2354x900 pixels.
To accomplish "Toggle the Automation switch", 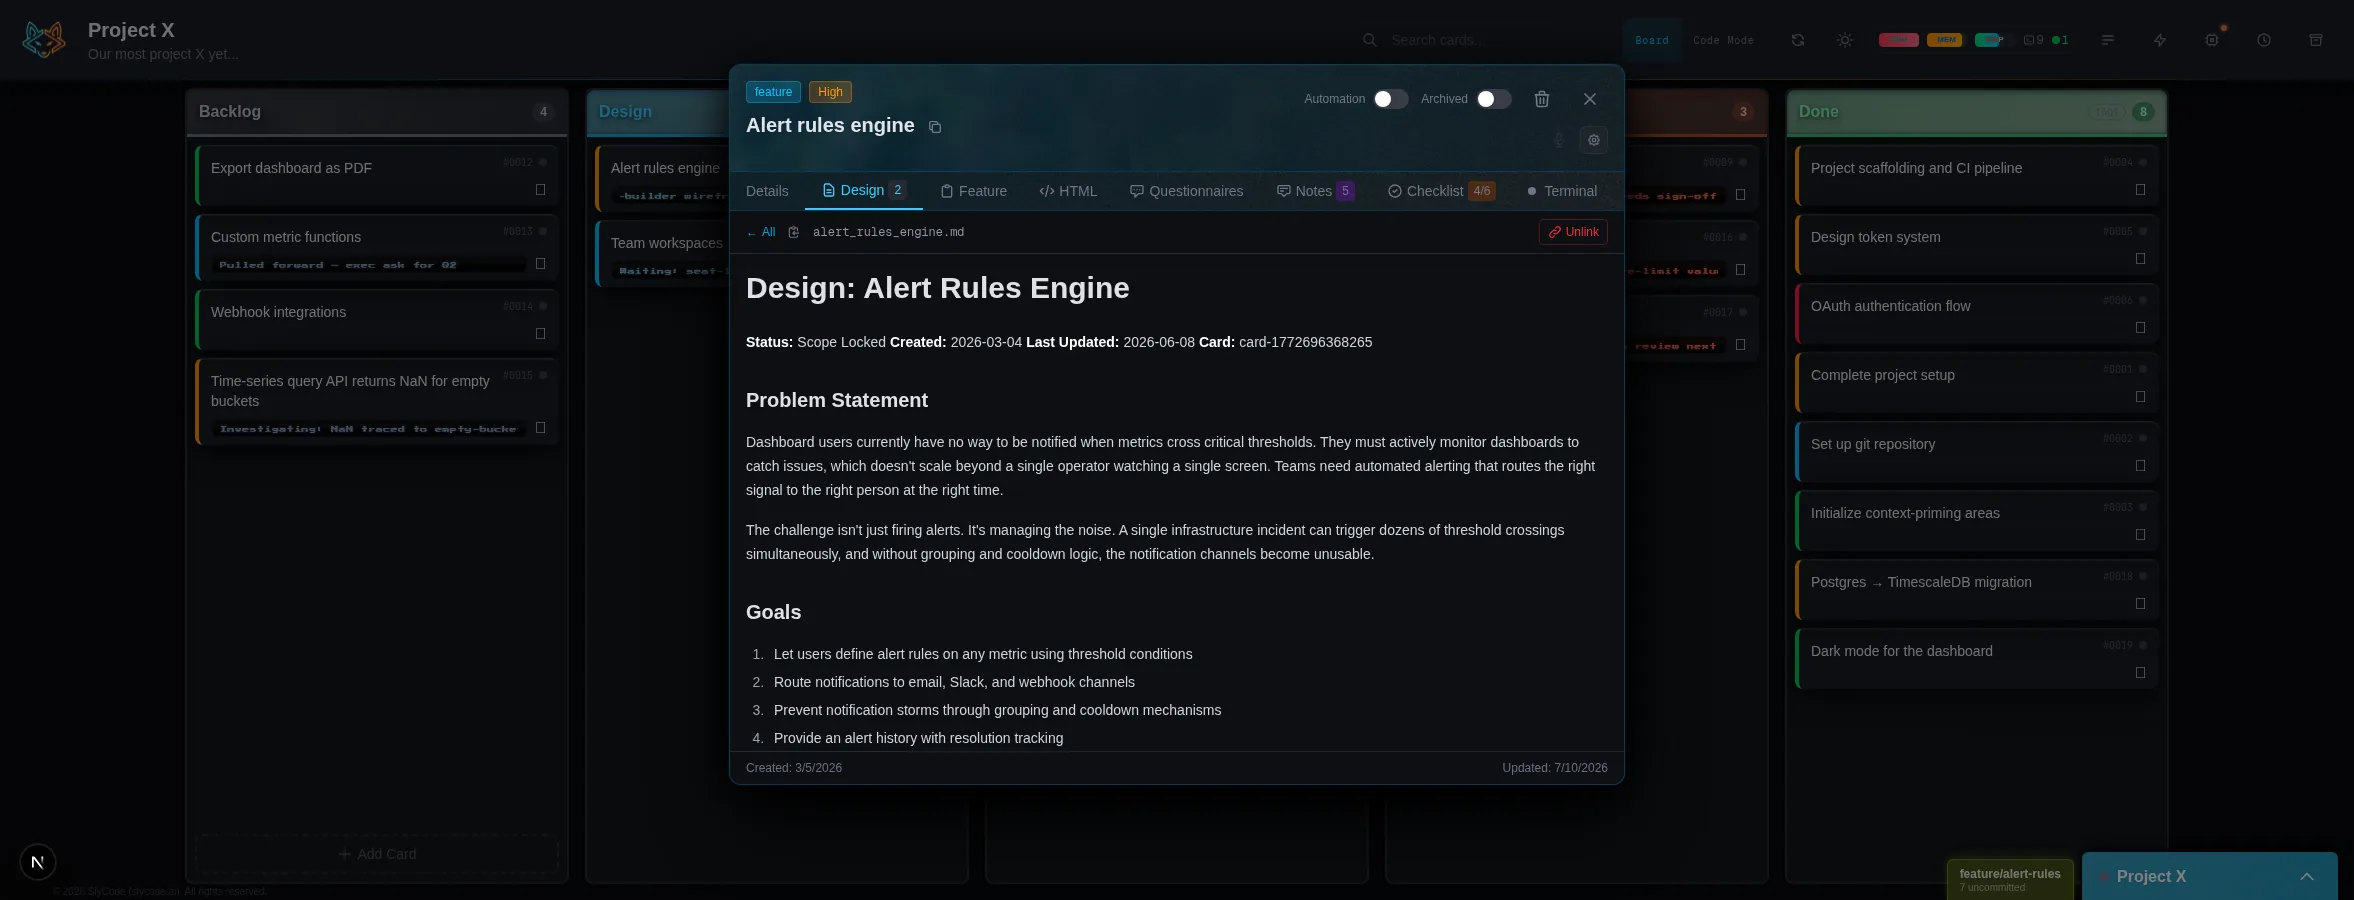I will click(1390, 99).
